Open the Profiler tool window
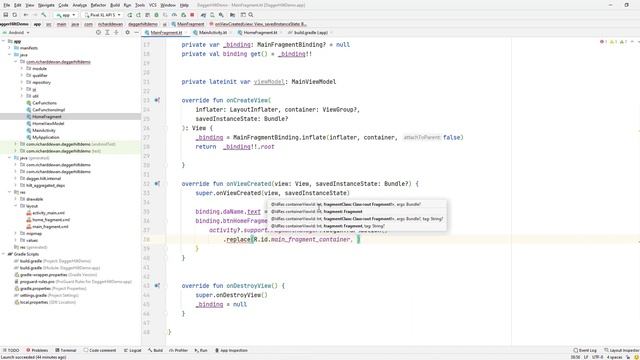Viewport: 640px width, 360px height. click(179, 350)
